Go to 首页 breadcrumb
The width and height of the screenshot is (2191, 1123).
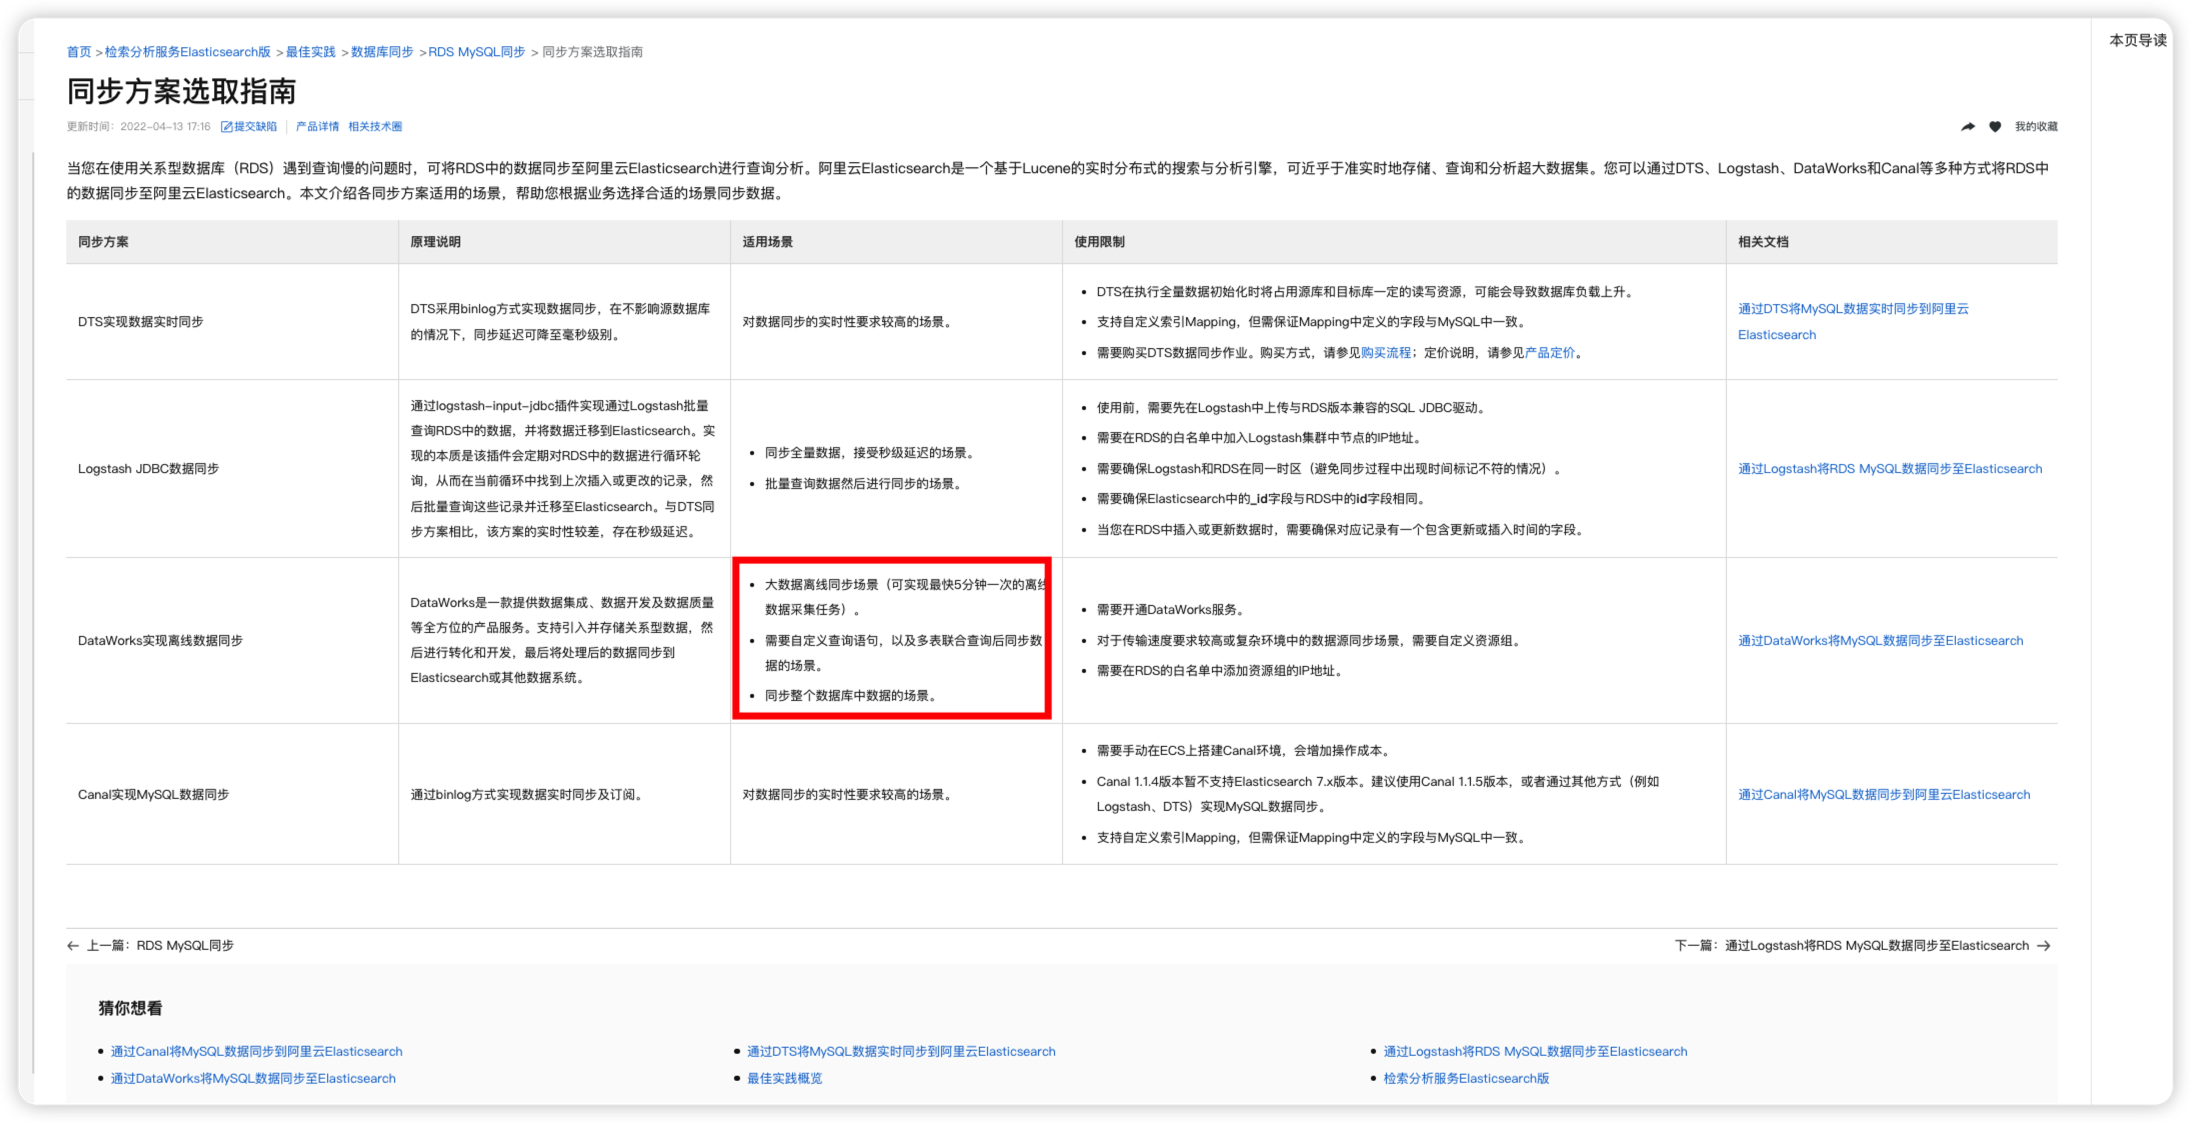click(79, 52)
